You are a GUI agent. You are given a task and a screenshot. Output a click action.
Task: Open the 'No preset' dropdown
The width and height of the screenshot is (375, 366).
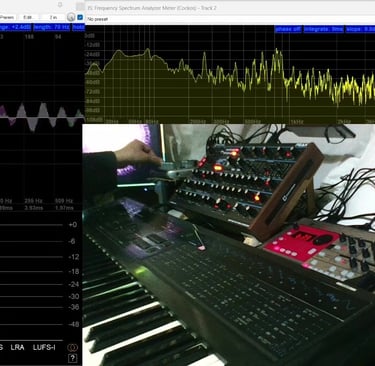point(230,19)
